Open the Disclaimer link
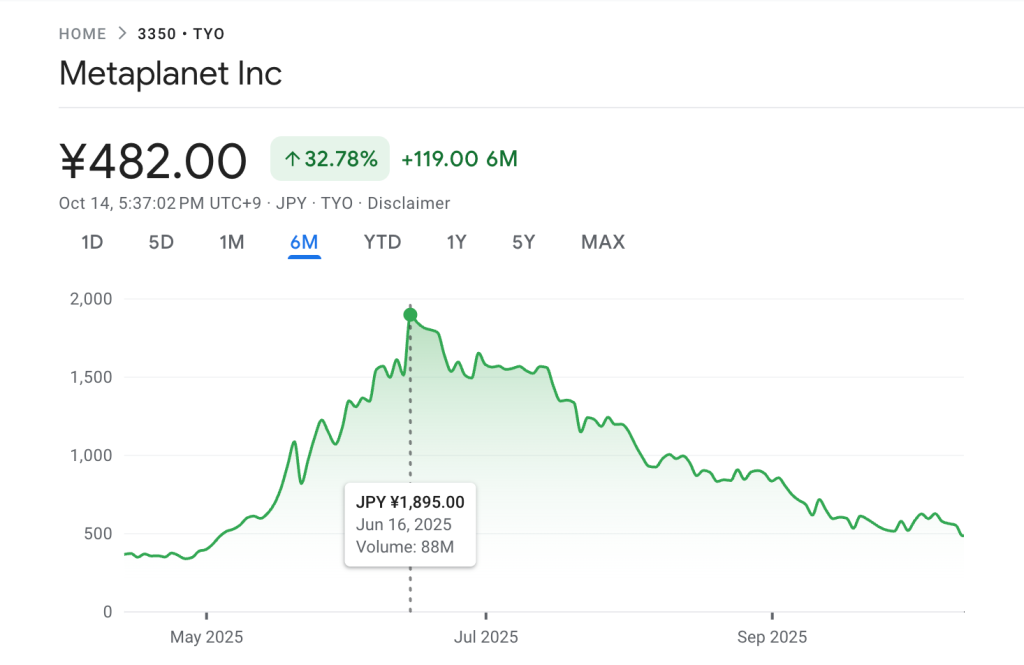The image size is (1024, 665). coord(409,203)
